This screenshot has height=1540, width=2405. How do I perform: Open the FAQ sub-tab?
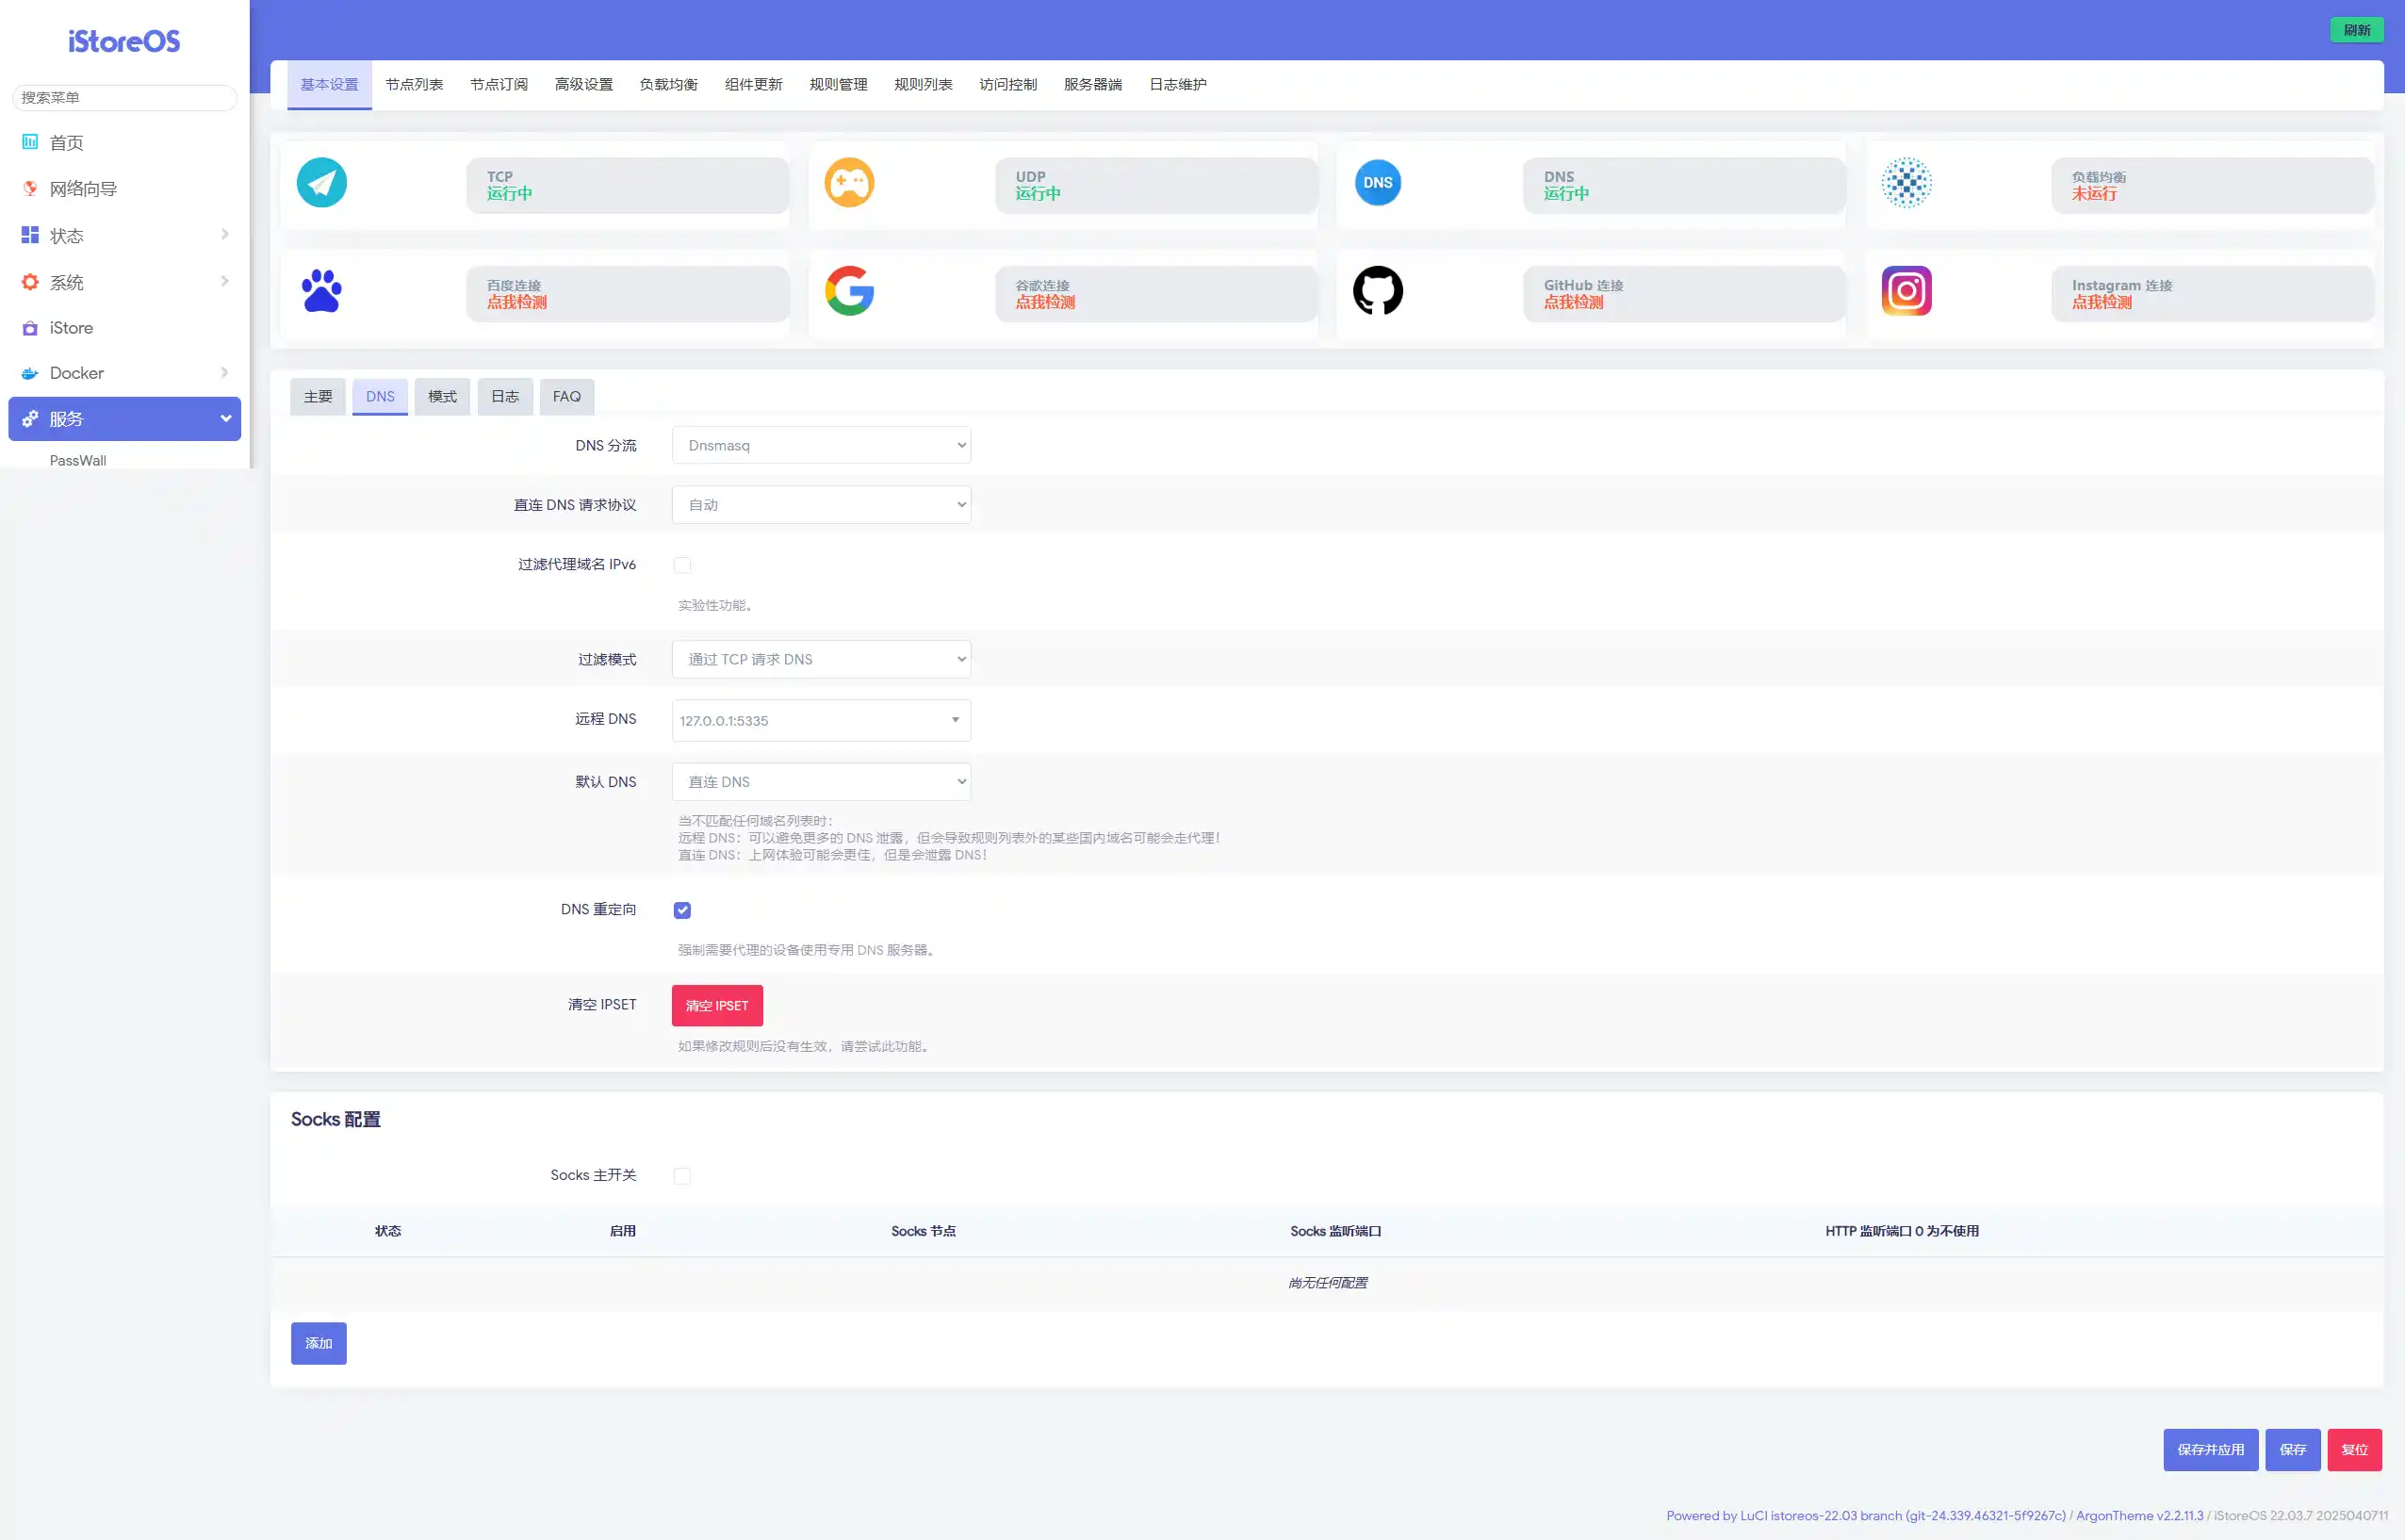tap(567, 397)
